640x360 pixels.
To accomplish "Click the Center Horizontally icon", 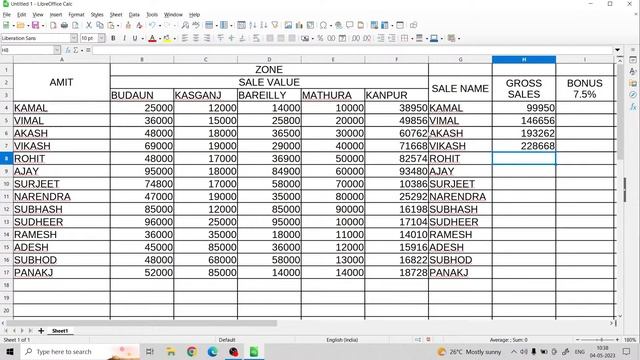I will 196,38.
